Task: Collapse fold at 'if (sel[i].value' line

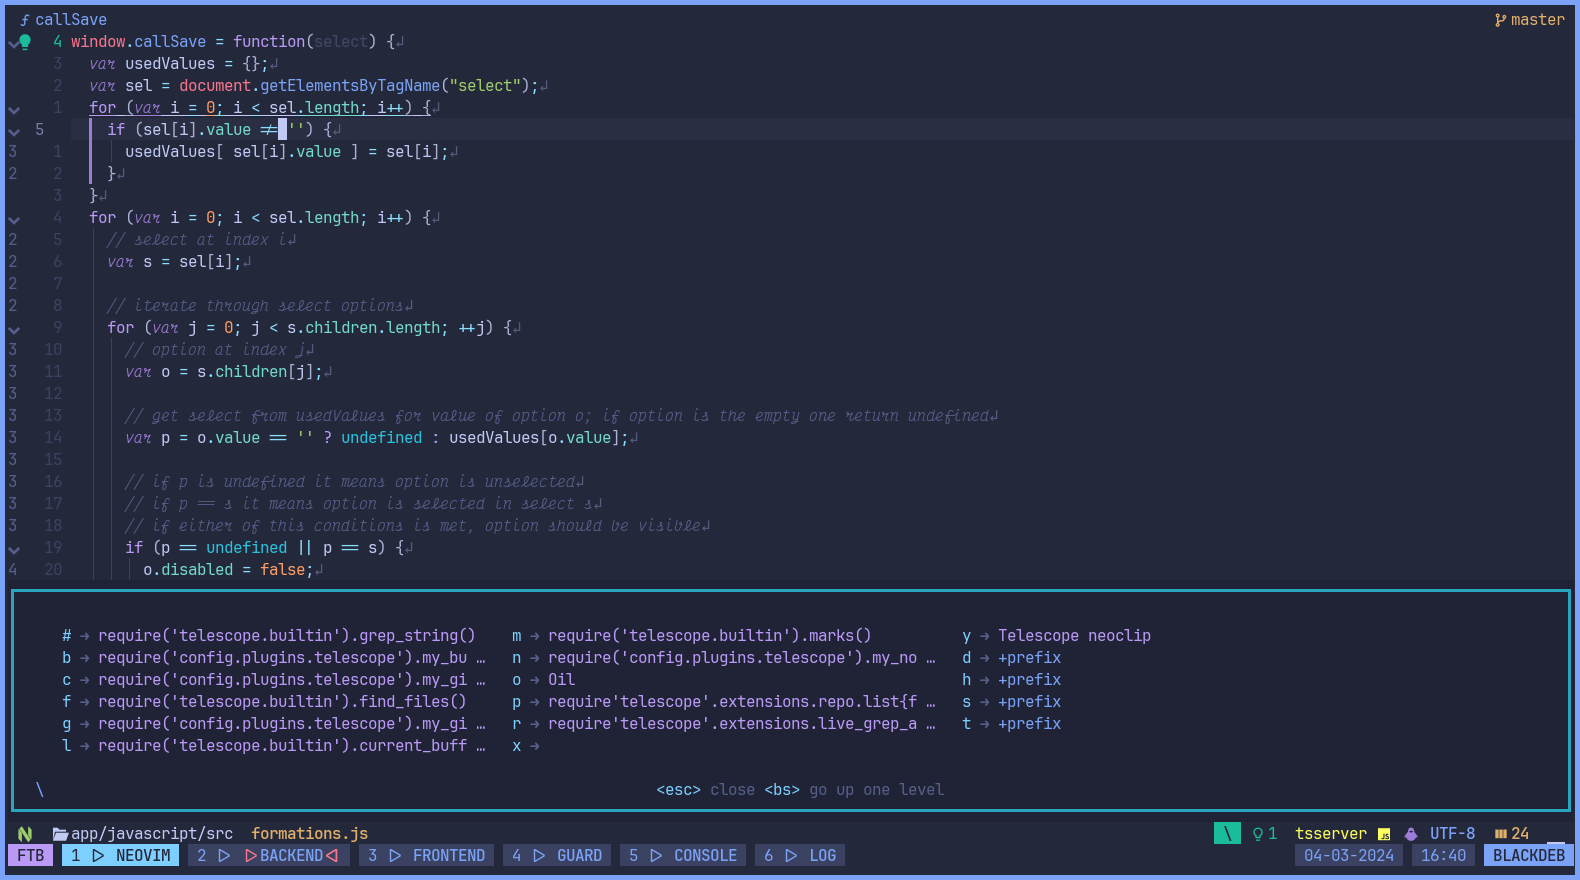Action: click(13, 131)
